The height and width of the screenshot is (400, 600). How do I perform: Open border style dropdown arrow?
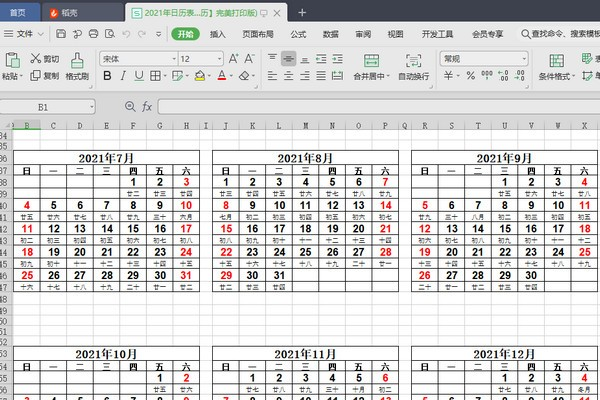click(x=165, y=76)
